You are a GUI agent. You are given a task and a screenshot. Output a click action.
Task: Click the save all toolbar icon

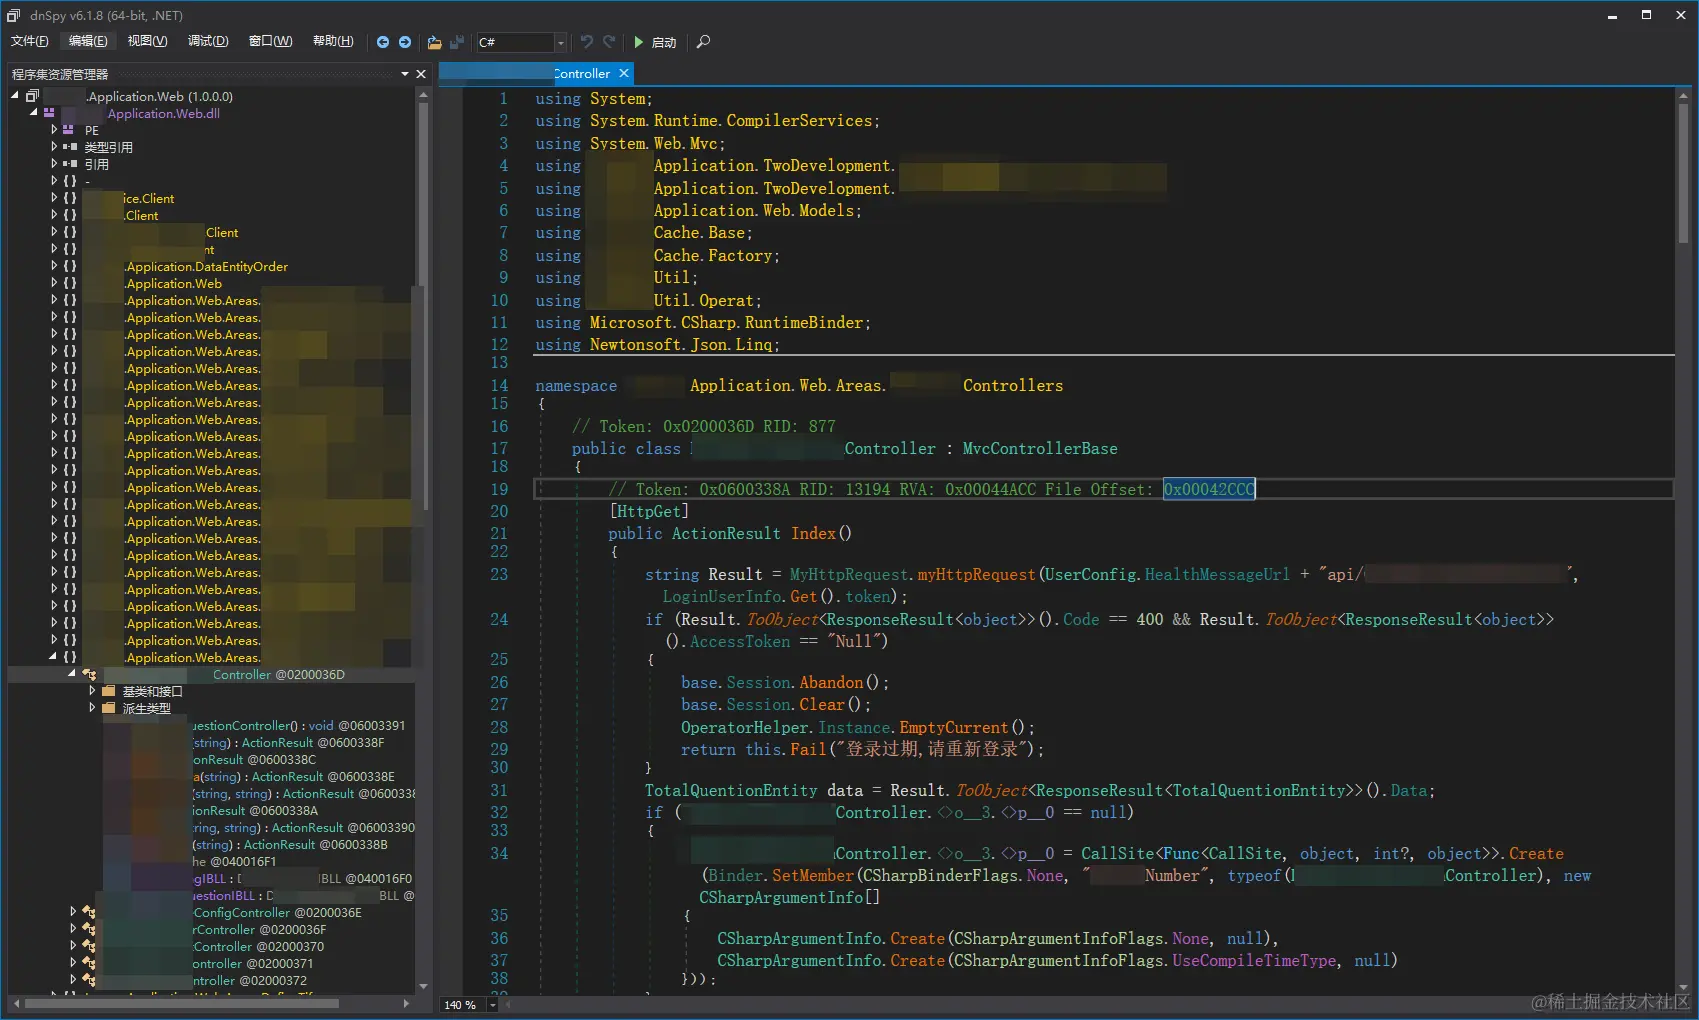click(457, 42)
